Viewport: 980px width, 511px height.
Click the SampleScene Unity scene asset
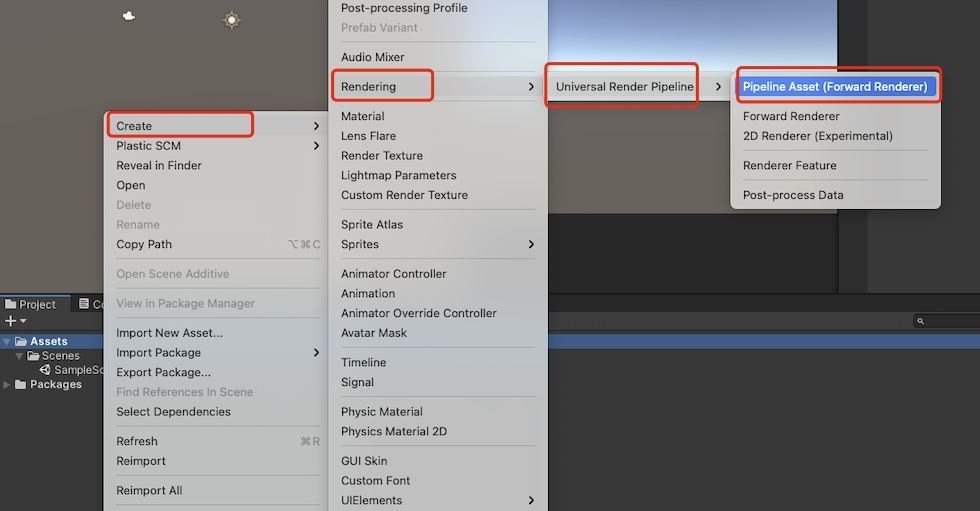[x=70, y=370]
